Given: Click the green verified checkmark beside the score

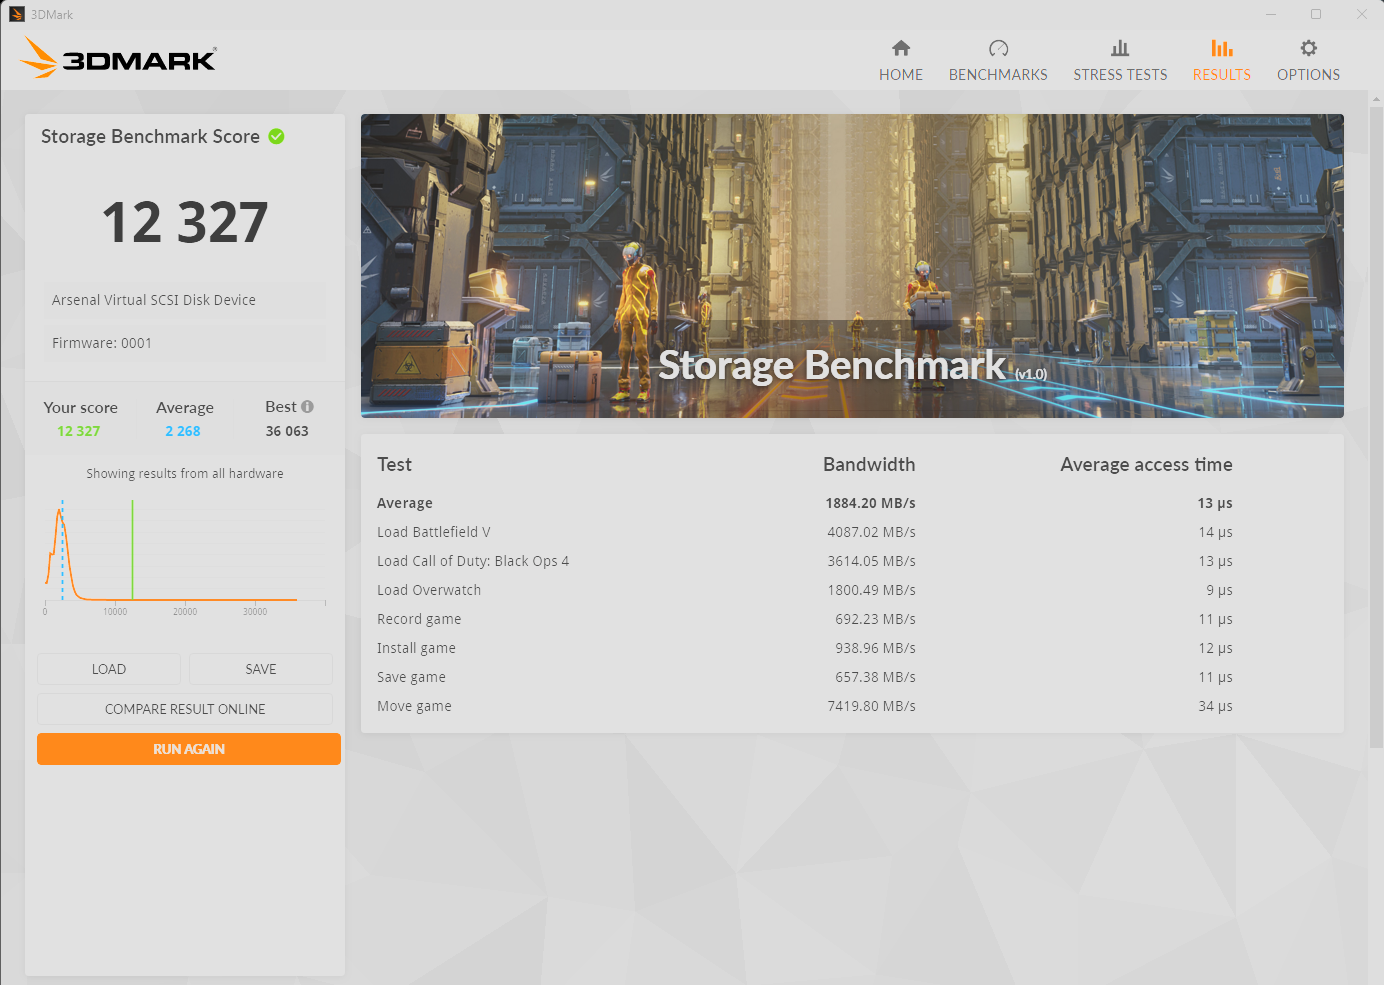Looking at the screenshot, I should (276, 136).
